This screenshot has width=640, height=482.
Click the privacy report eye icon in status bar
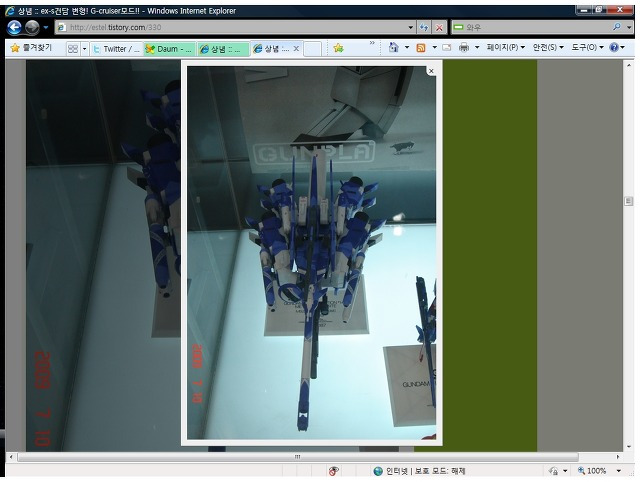coord(333,471)
